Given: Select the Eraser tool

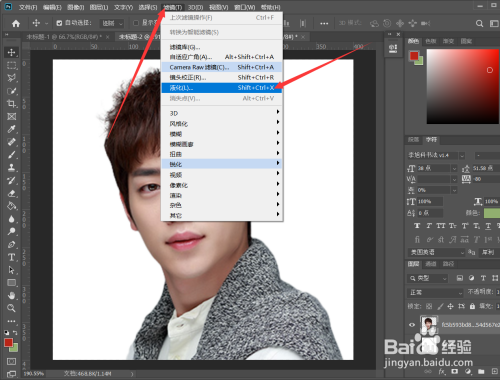Looking at the screenshot, I should 11,193.
